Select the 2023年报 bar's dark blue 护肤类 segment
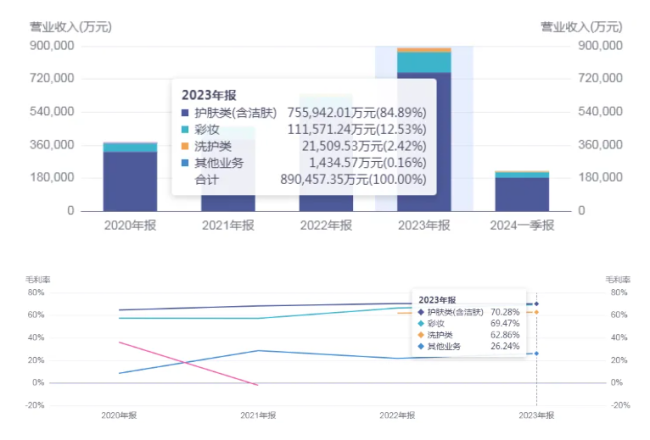Viewport: 650px width, 440px height. (424, 142)
